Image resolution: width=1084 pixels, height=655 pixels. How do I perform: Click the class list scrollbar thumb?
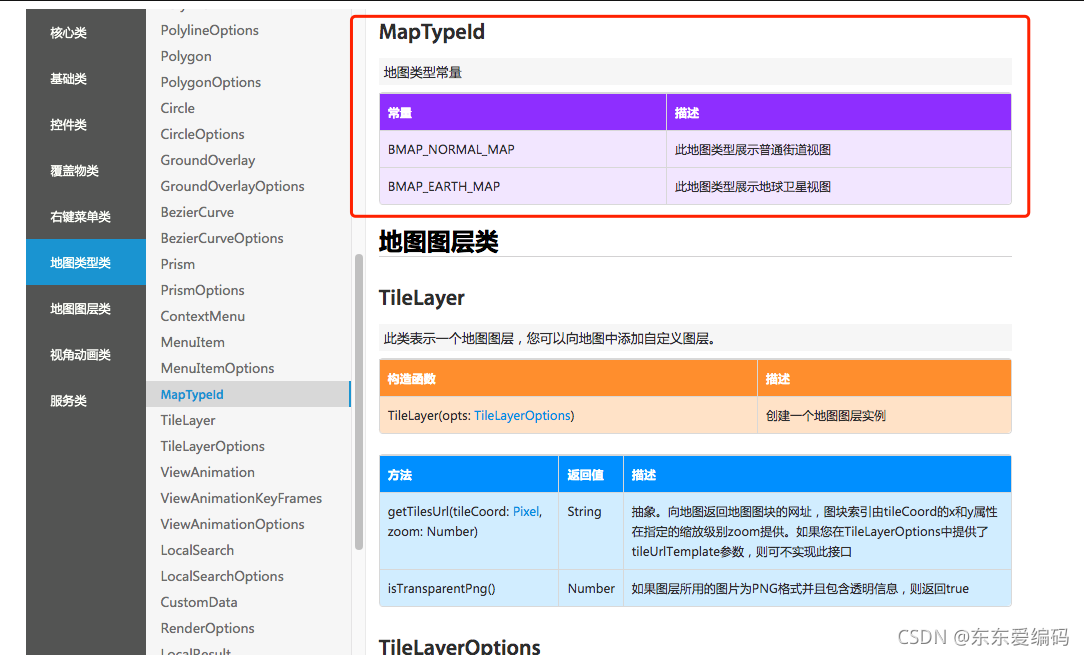pyautogui.click(x=359, y=403)
